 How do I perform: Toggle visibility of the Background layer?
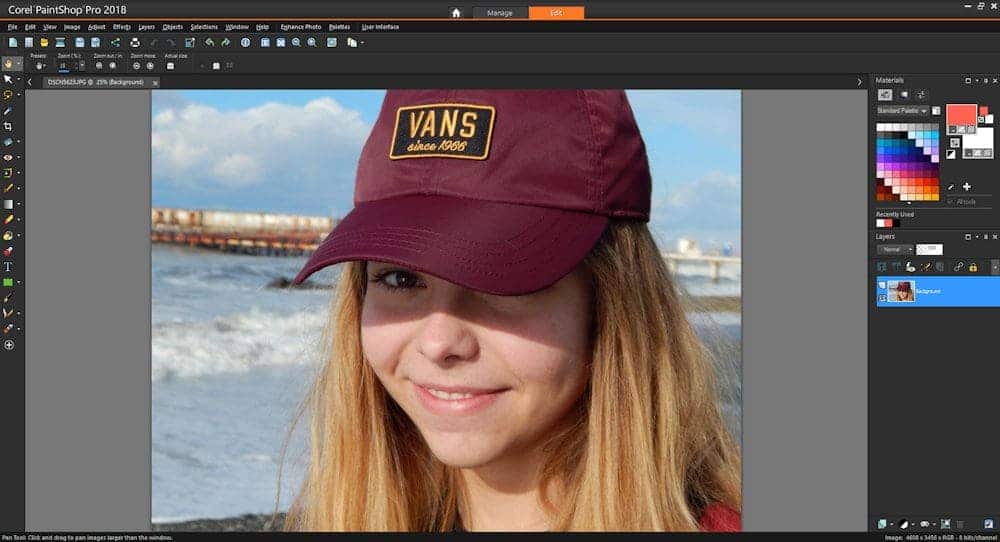click(x=882, y=286)
